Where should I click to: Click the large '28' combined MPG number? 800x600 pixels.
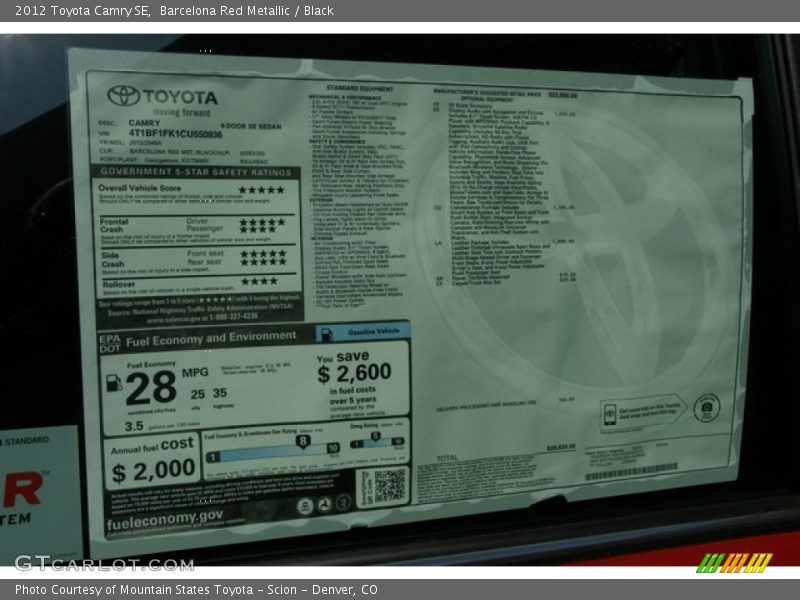pyautogui.click(x=151, y=388)
